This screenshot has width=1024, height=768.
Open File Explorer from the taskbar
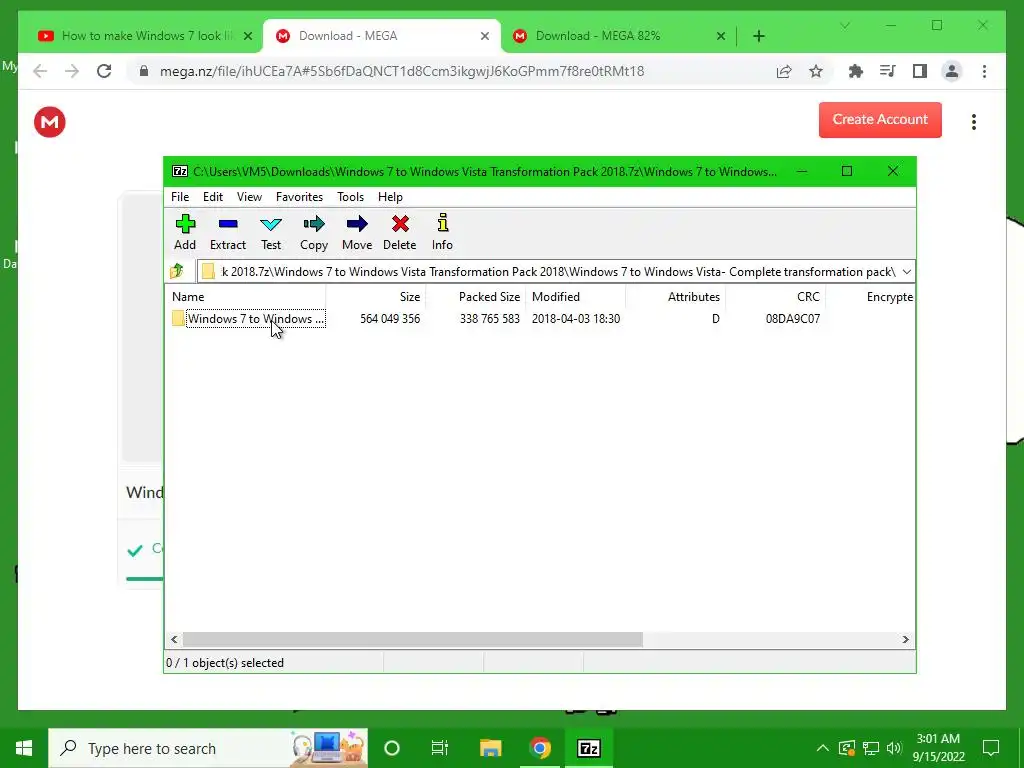pyautogui.click(x=490, y=748)
